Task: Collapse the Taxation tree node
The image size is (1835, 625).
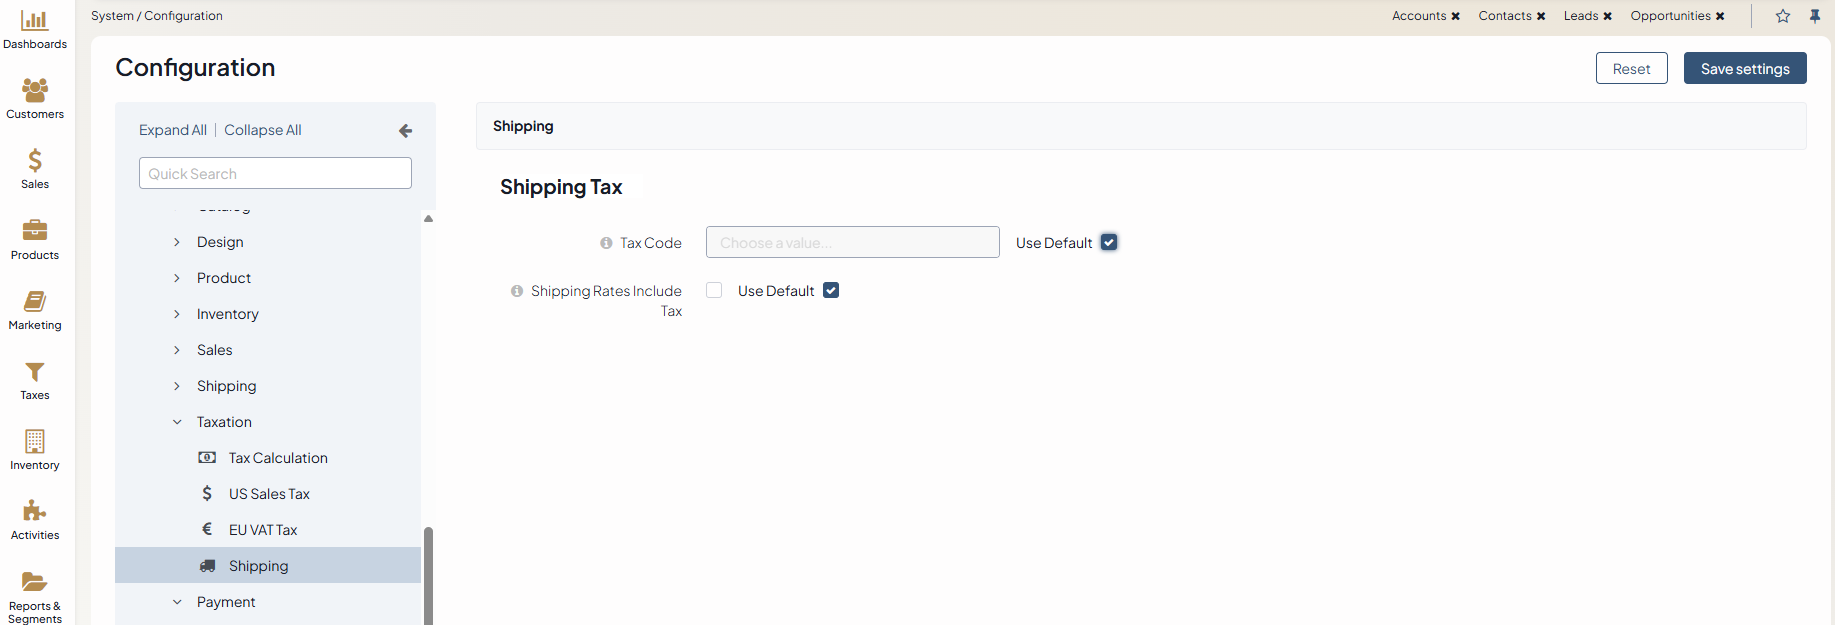Action: click(177, 422)
